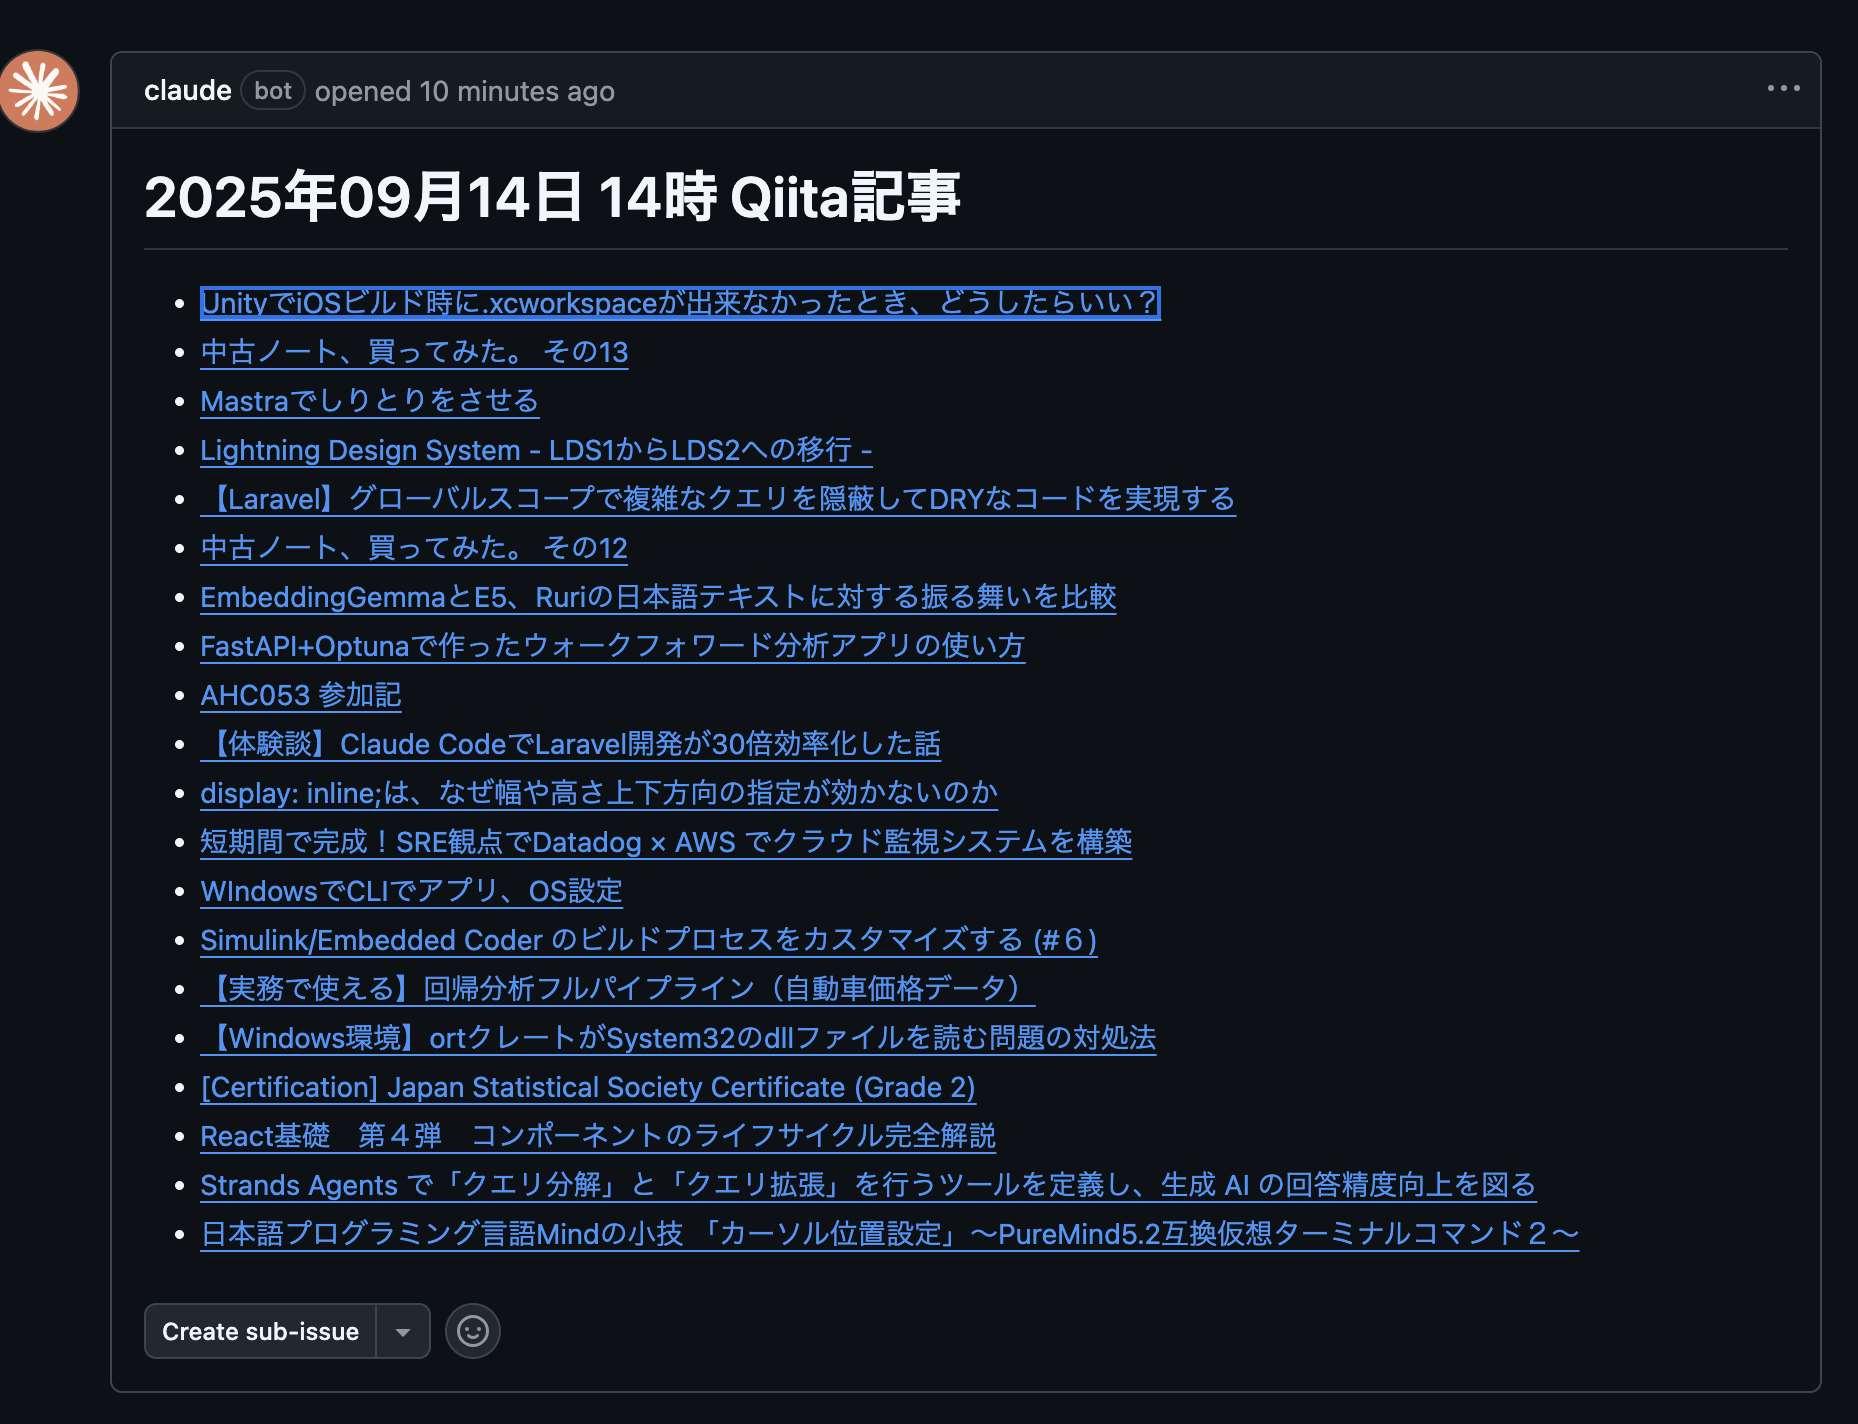This screenshot has width=1858, height=1424.
Task: Open the issue options kebab menu
Action: tap(1783, 89)
